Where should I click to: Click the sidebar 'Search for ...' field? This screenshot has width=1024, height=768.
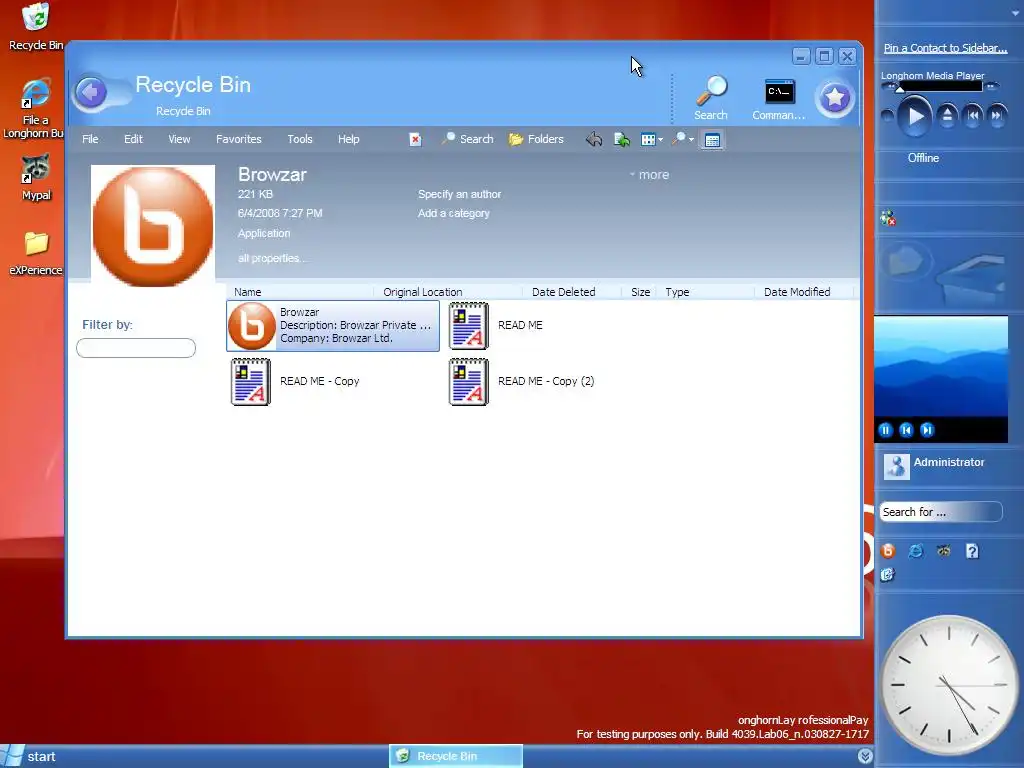(940, 512)
